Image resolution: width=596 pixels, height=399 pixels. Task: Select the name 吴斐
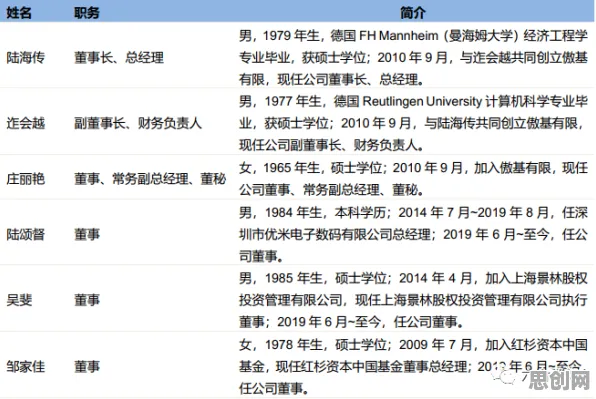pos(19,300)
